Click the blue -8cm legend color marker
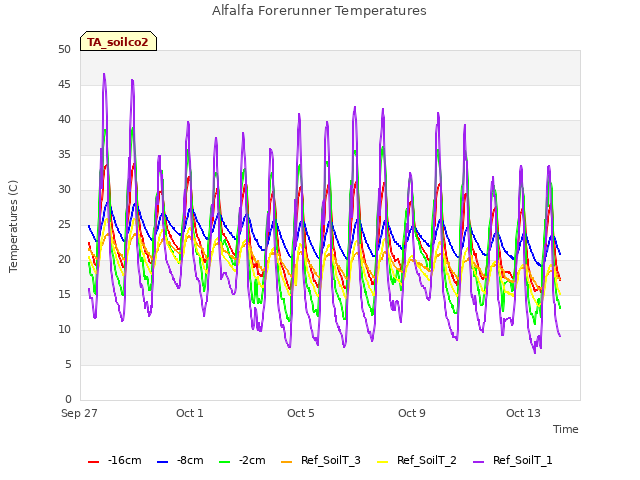640x480 pixels. point(162,462)
